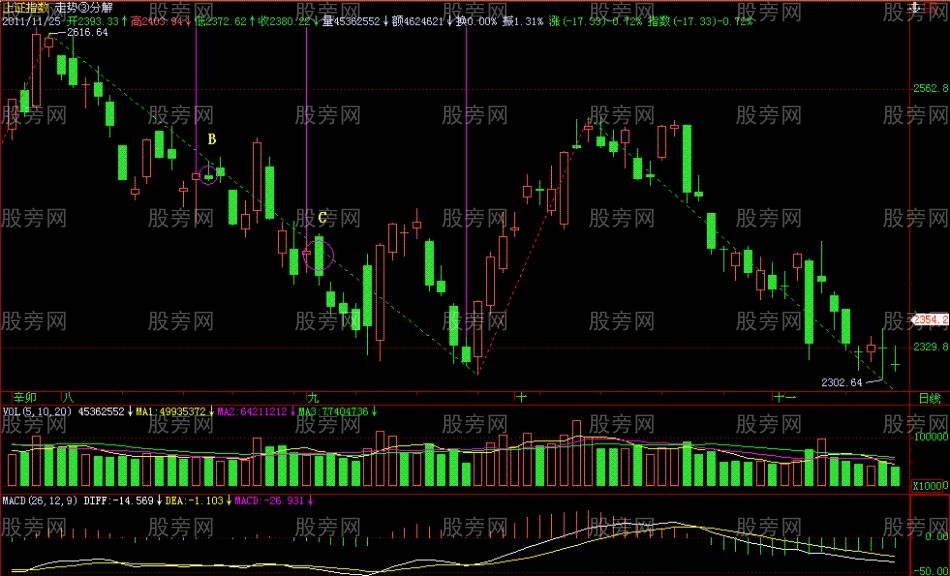Click the header volume value 量45362552

pos(351,21)
